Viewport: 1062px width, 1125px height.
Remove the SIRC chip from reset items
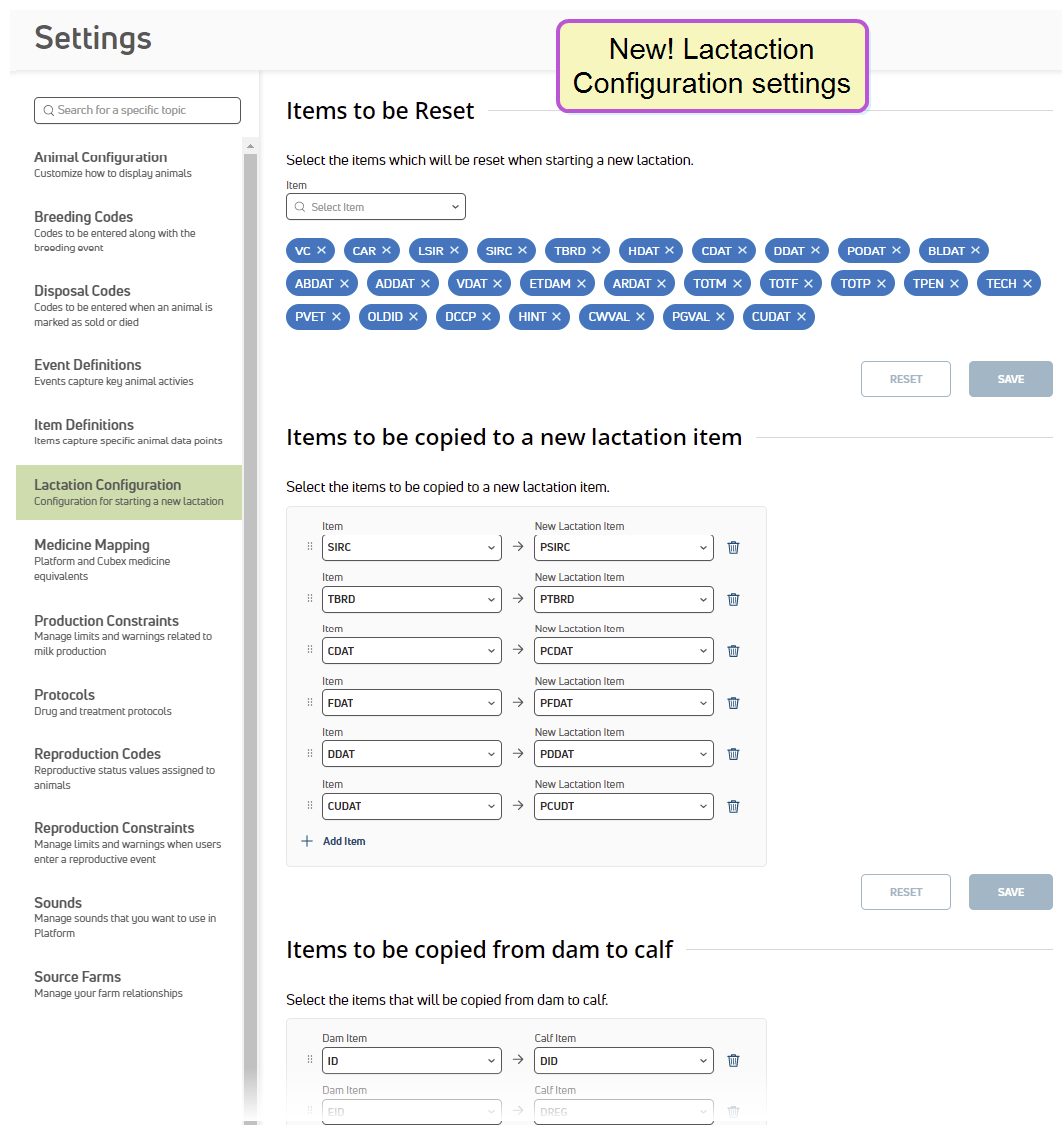click(x=522, y=250)
